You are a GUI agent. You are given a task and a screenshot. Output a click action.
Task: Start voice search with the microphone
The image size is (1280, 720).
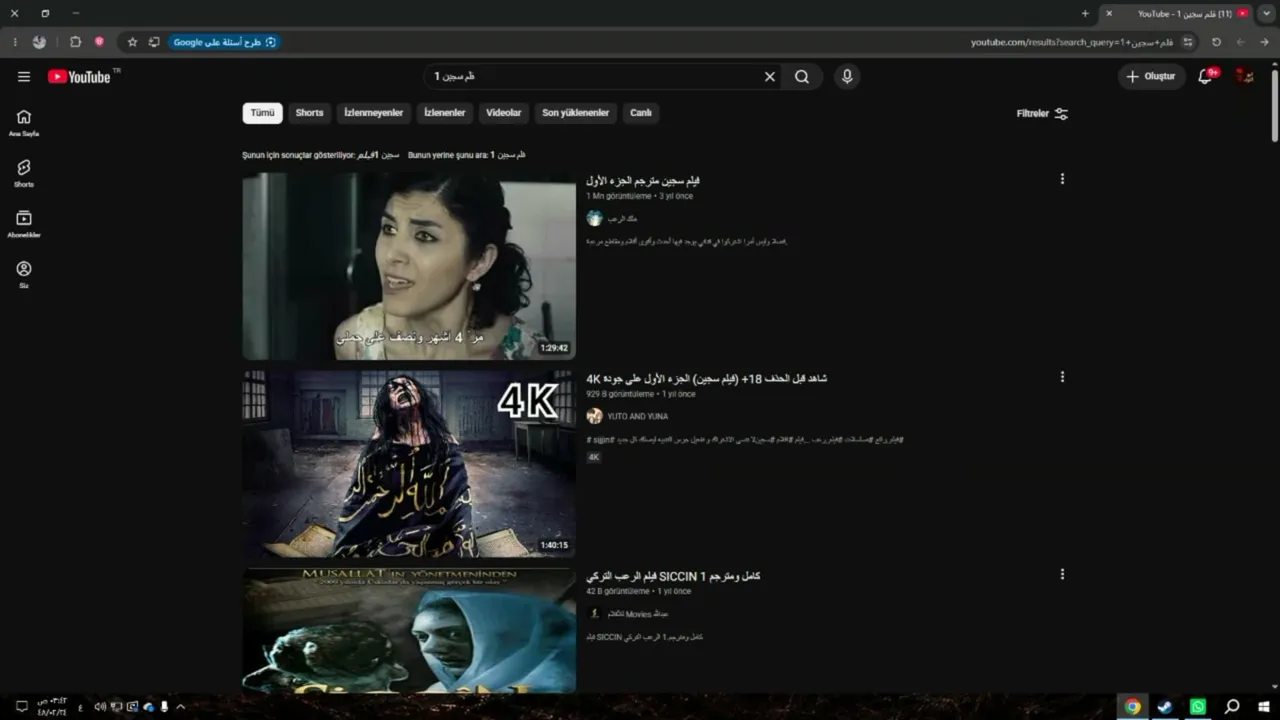847,77
